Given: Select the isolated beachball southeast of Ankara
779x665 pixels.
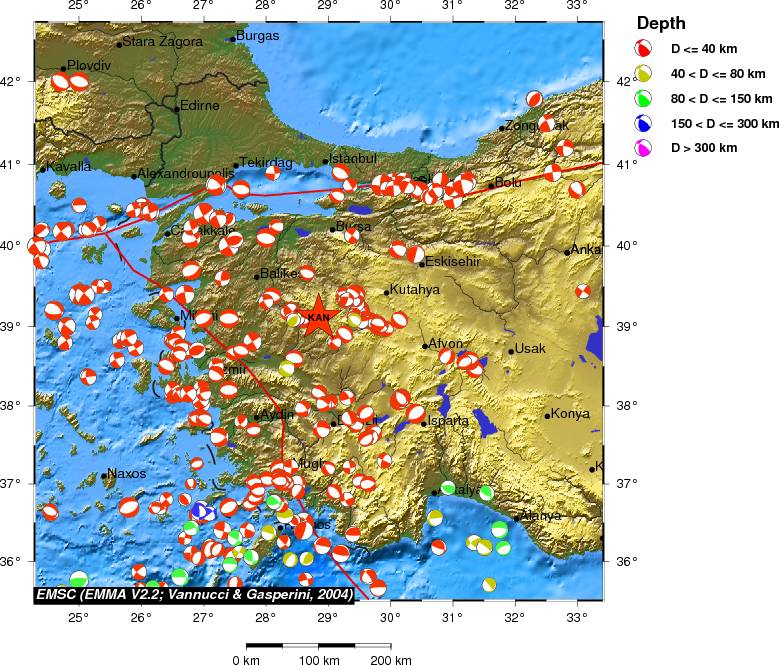Looking at the screenshot, I should [583, 291].
